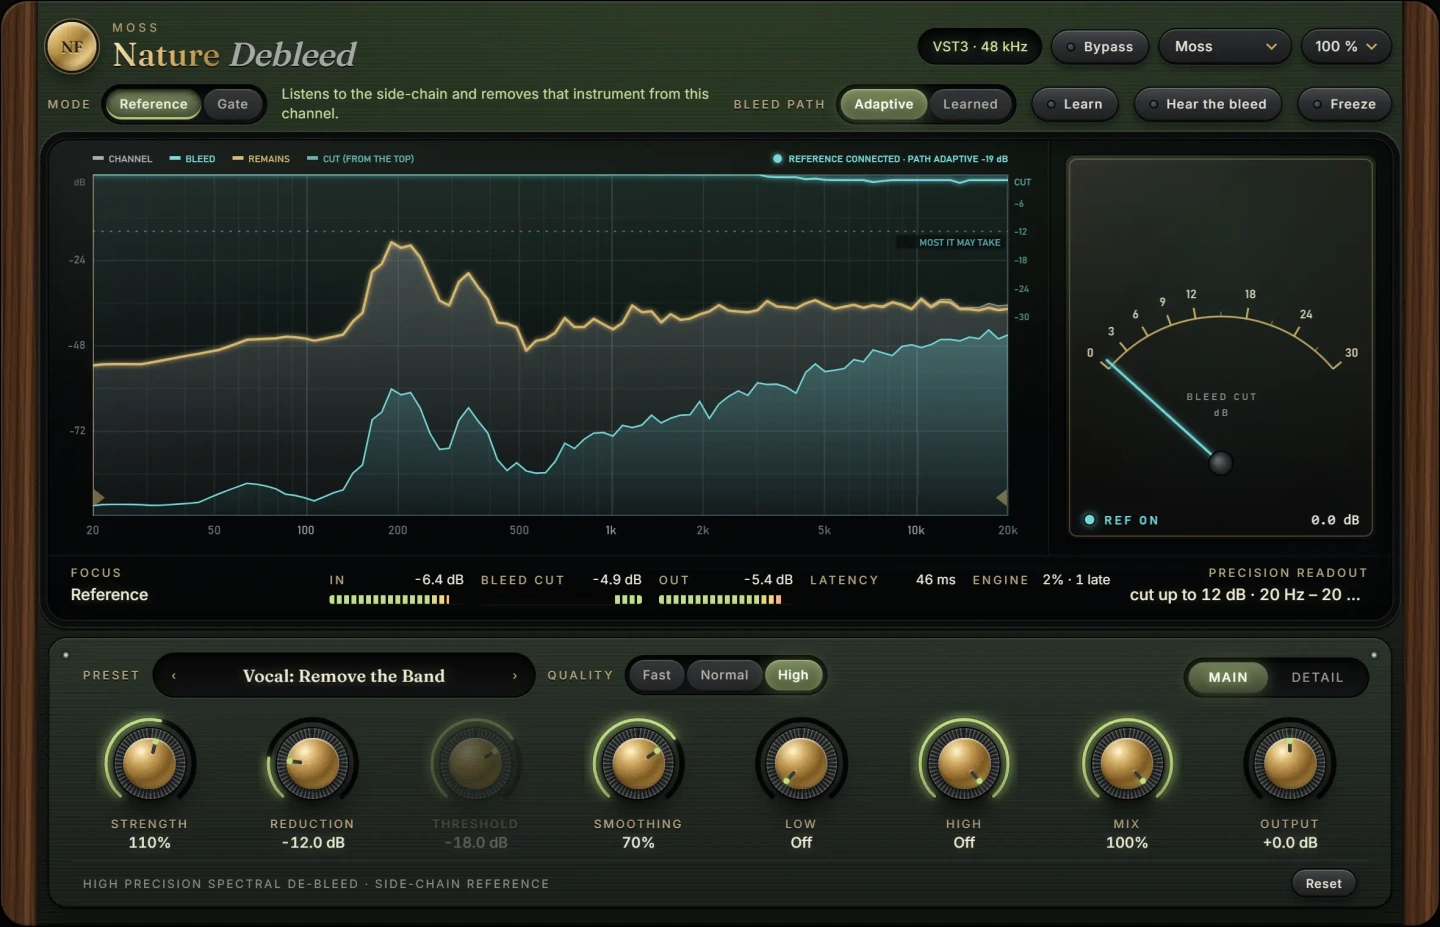
Task: Click the bleed cut meter needle pivot
Action: [1220, 463]
